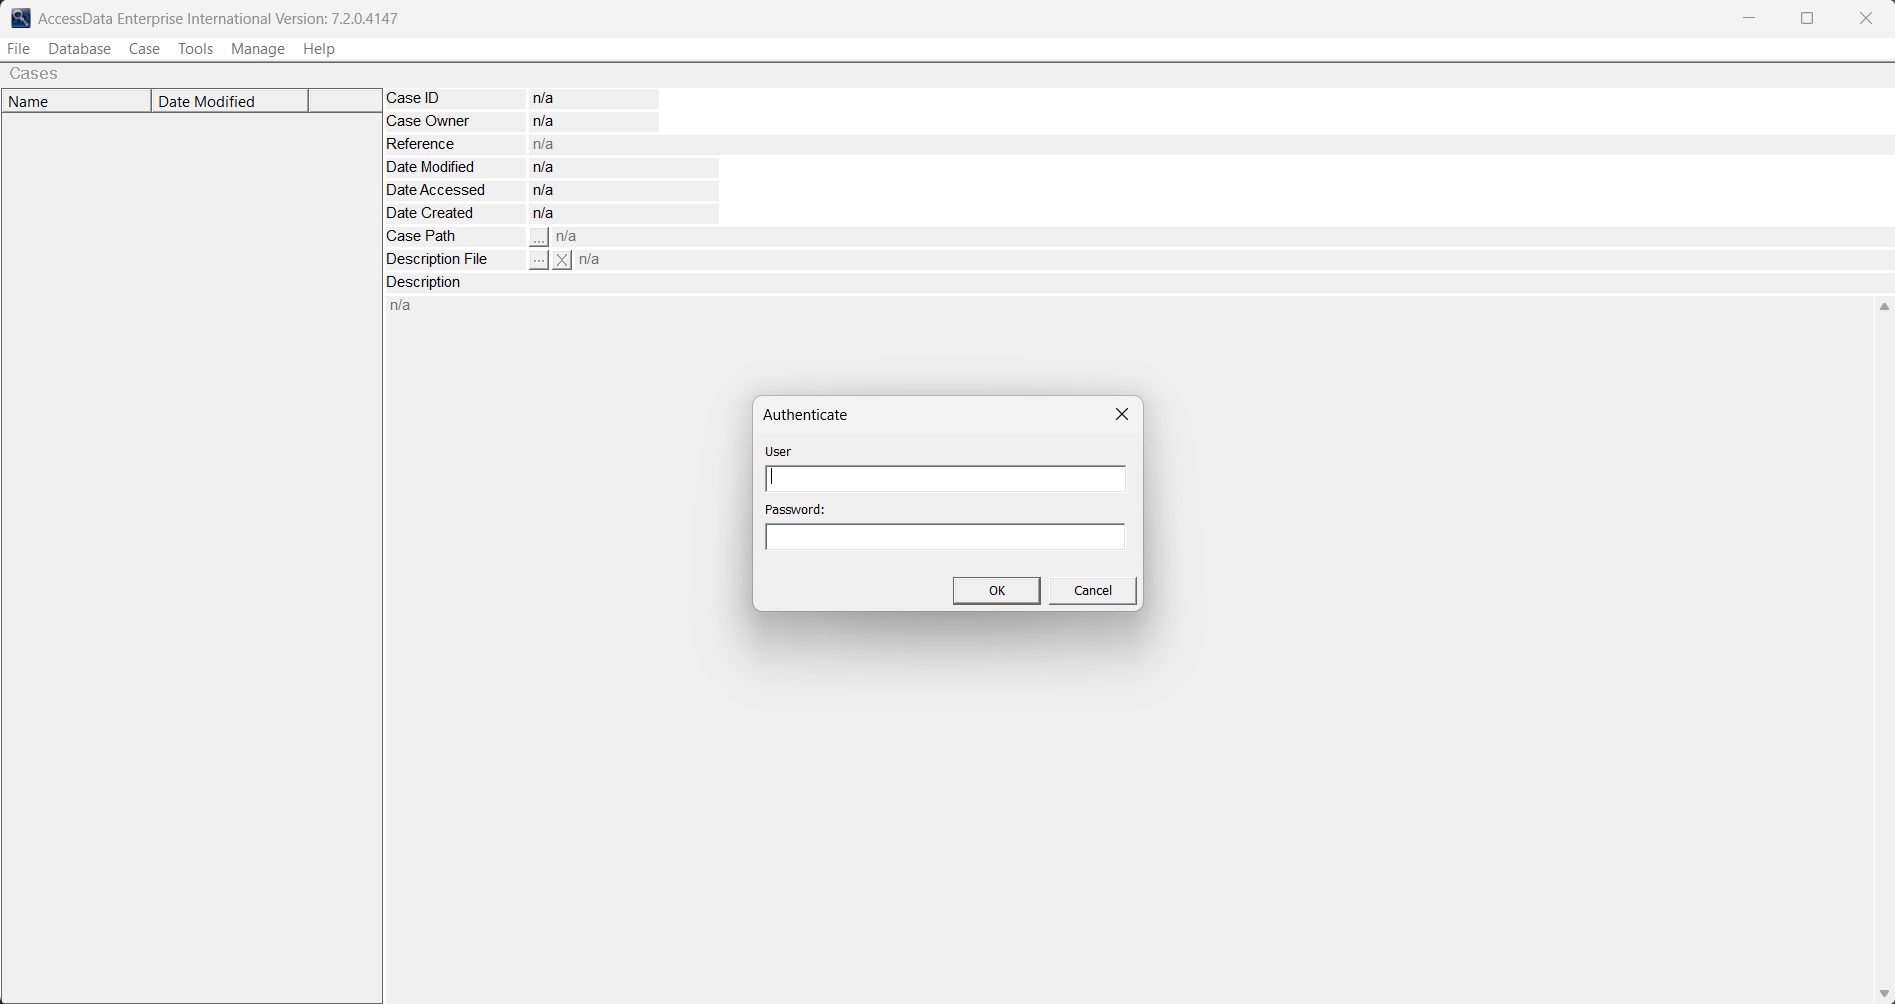Minimize the AccessData window
Viewport: 1895px width, 1004px height.
coord(1749,18)
